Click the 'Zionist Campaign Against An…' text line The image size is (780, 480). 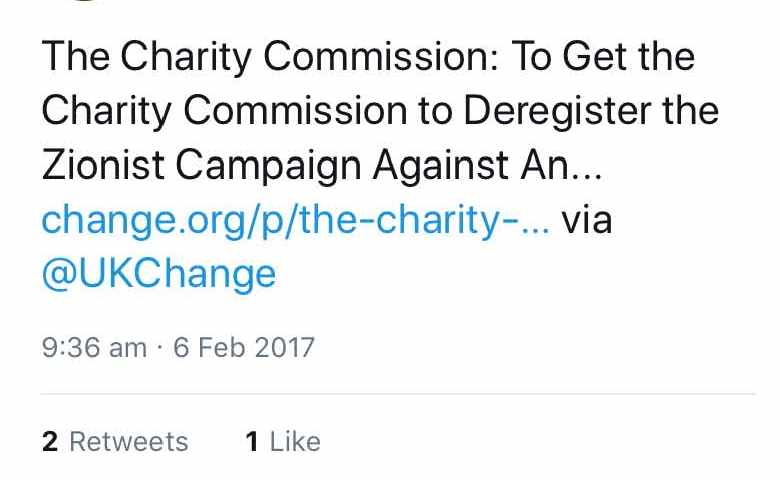[x=322, y=167]
